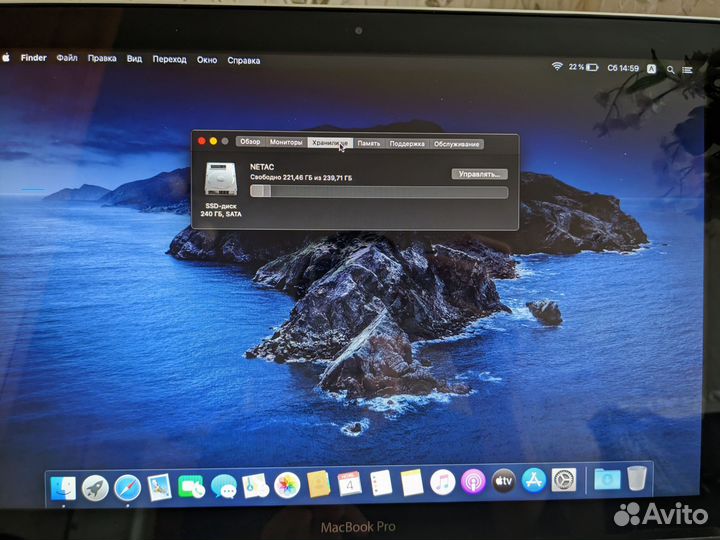Image resolution: width=720 pixels, height=540 pixels.
Task: Open Reminders list icon in Dock
Action: pos(381,483)
